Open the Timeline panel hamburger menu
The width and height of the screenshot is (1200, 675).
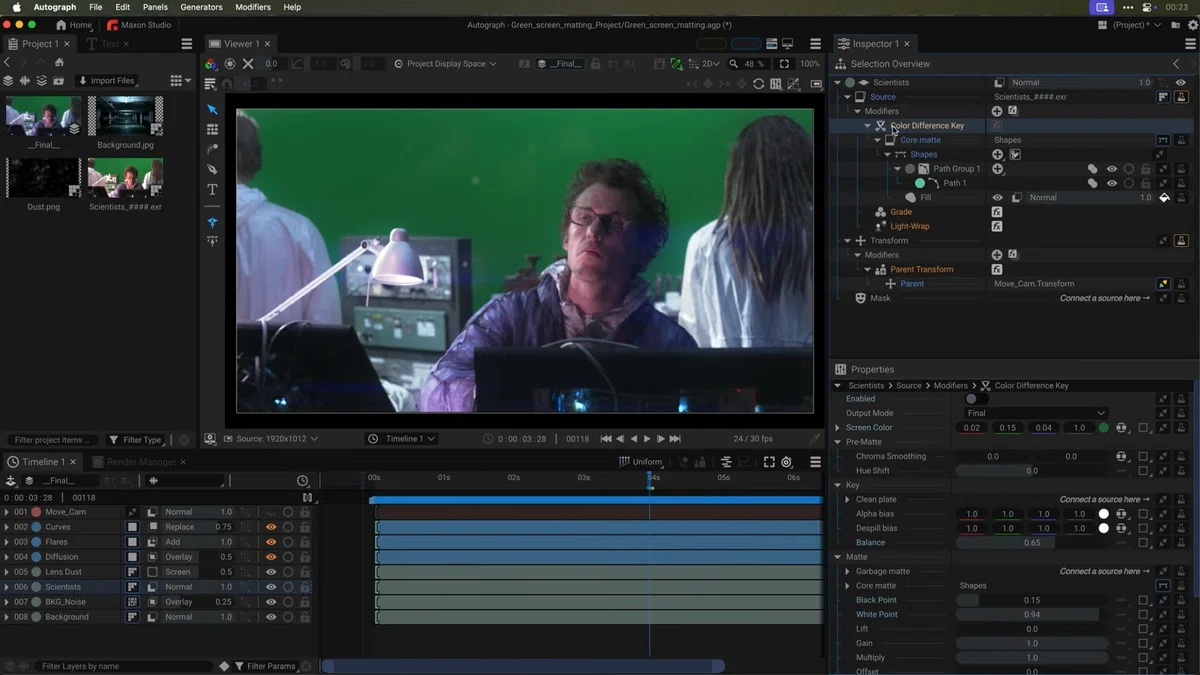[x=815, y=462]
